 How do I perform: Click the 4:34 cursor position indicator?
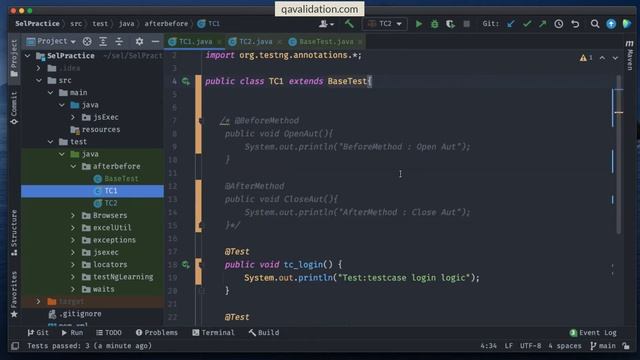click(488, 346)
